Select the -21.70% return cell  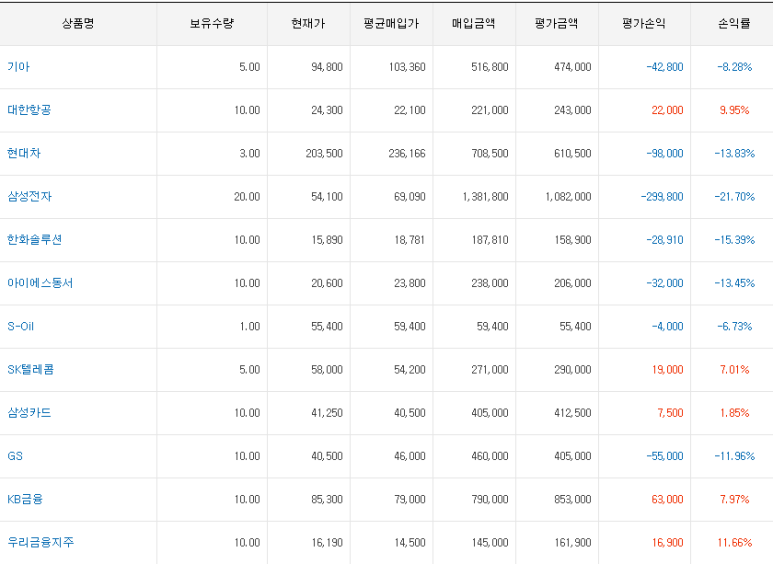click(735, 197)
